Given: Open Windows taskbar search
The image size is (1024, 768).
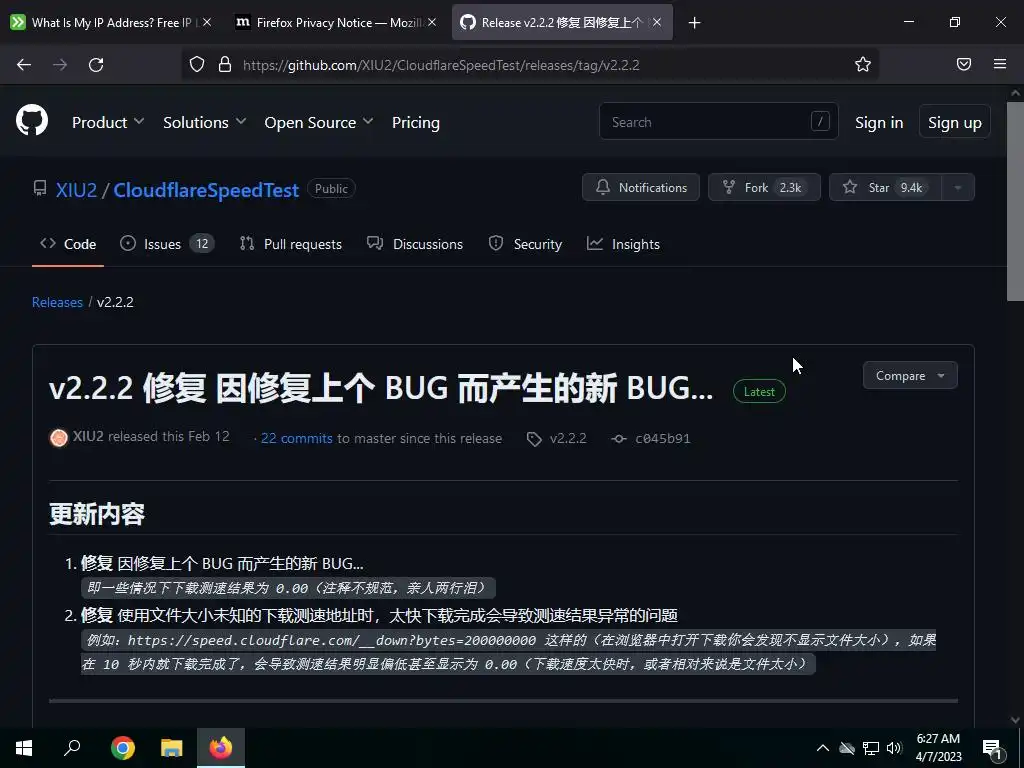Looking at the screenshot, I should tap(72, 748).
